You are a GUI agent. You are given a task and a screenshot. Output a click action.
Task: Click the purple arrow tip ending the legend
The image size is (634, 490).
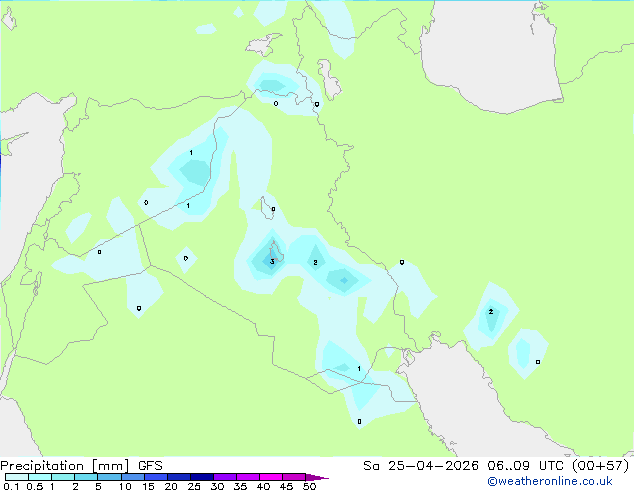coord(317,477)
